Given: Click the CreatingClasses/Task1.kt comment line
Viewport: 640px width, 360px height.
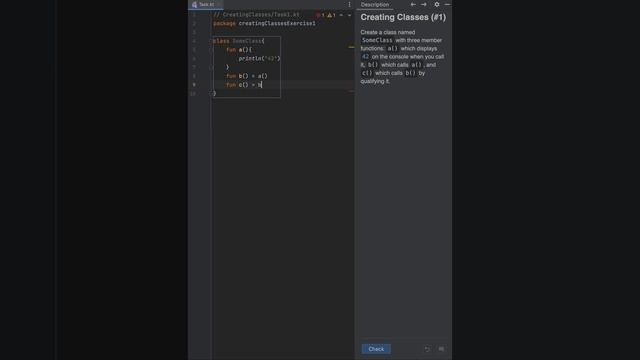Looking at the screenshot, I should (256, 15).
